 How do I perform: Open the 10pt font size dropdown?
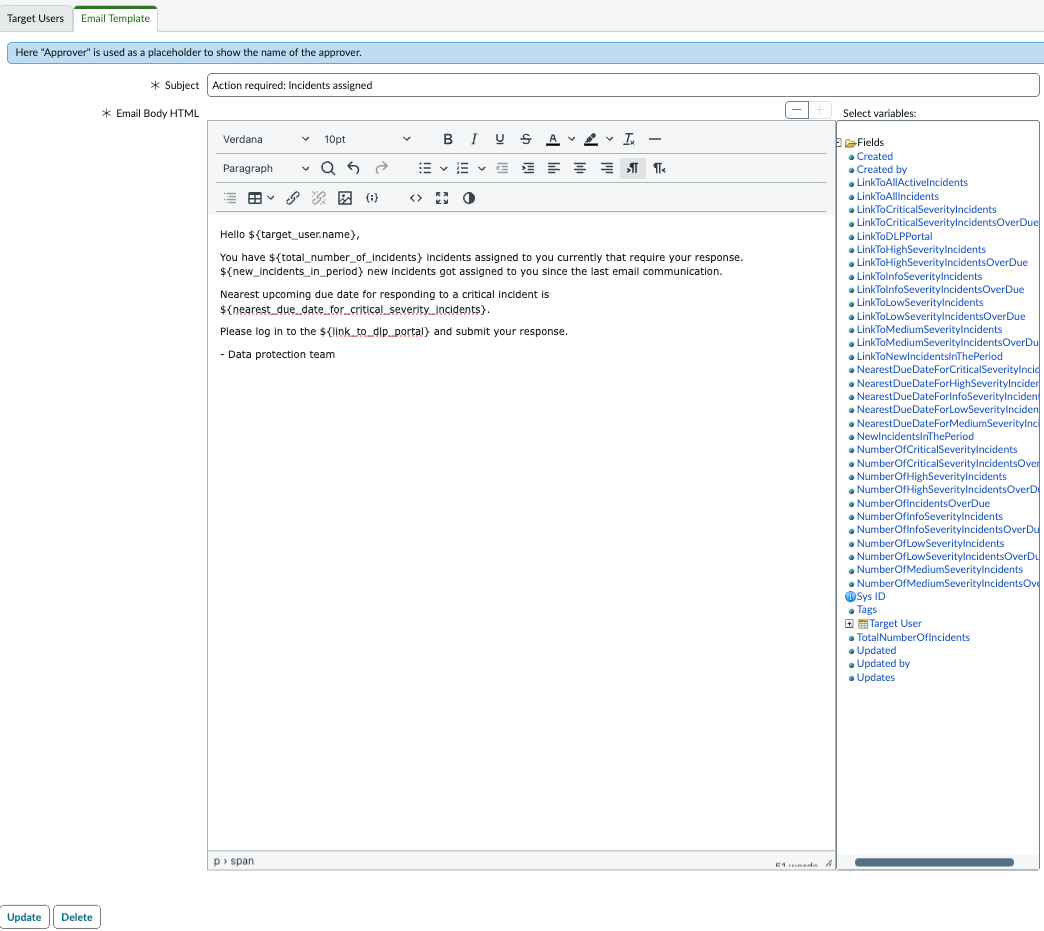(367, 139)
